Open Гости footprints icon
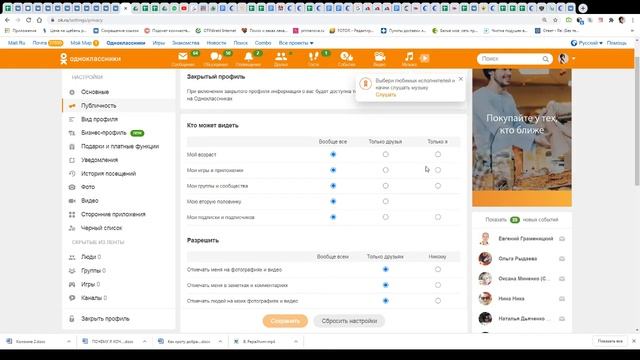Viewport: 640px width, 360px height. pos(313,57)
